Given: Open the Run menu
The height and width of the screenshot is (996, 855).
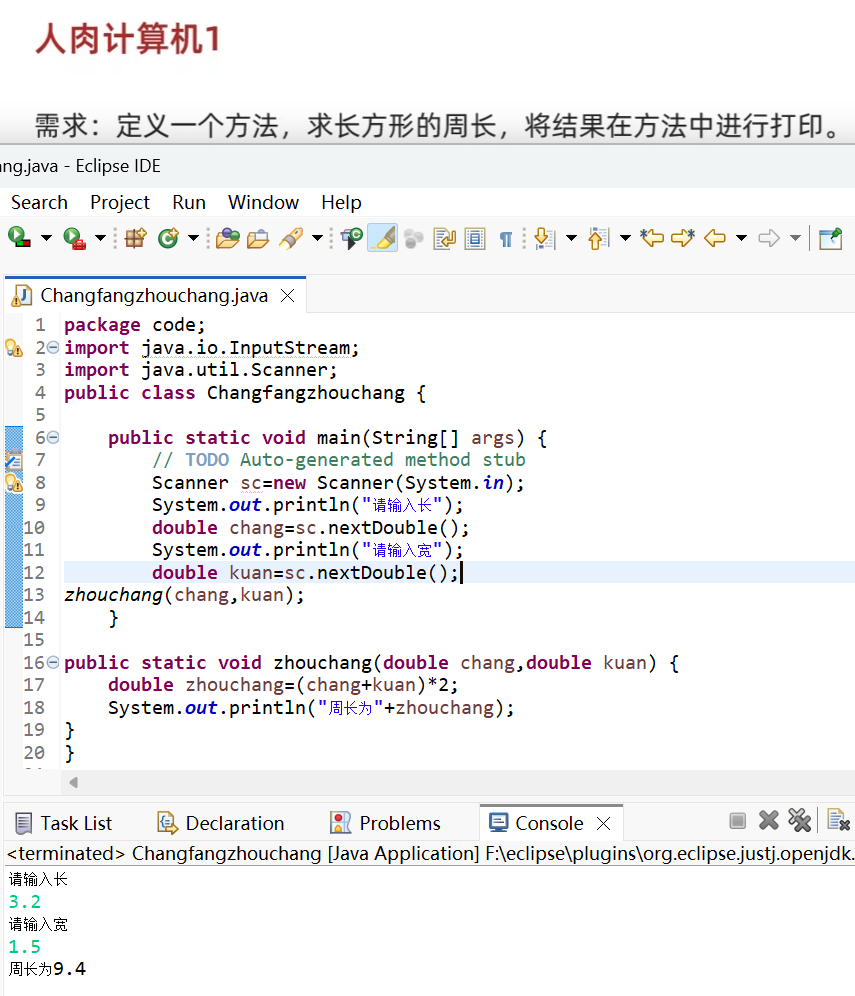Looking at the screenshot, I should tap(189, 203).
